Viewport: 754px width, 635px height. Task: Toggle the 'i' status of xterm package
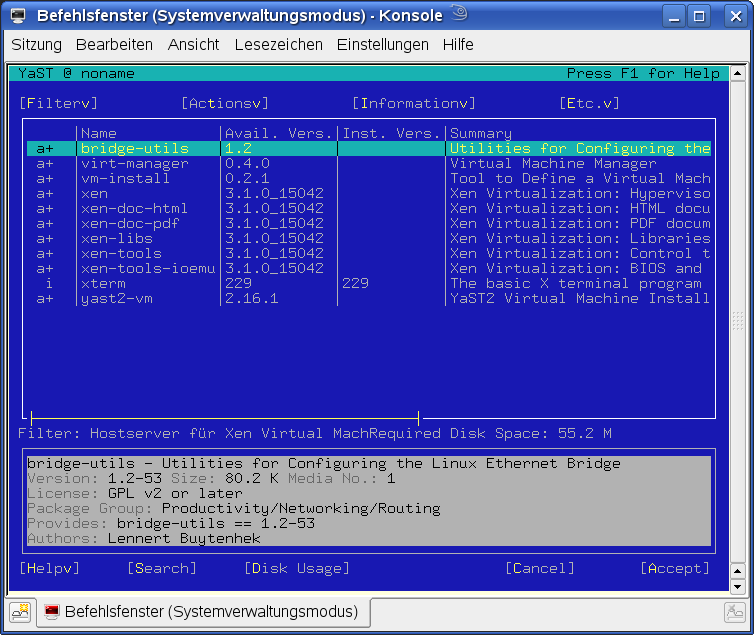47,284
